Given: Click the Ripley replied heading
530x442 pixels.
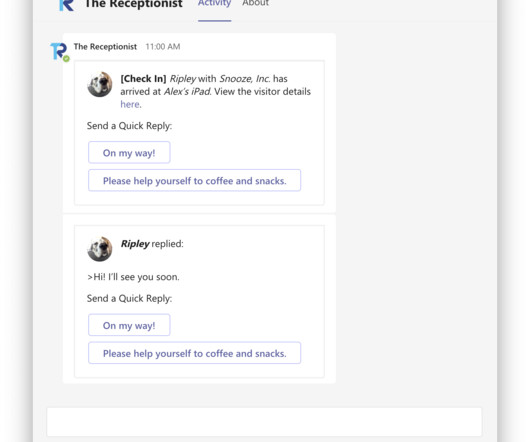Looking at the screenshot, I should point(152,244).
